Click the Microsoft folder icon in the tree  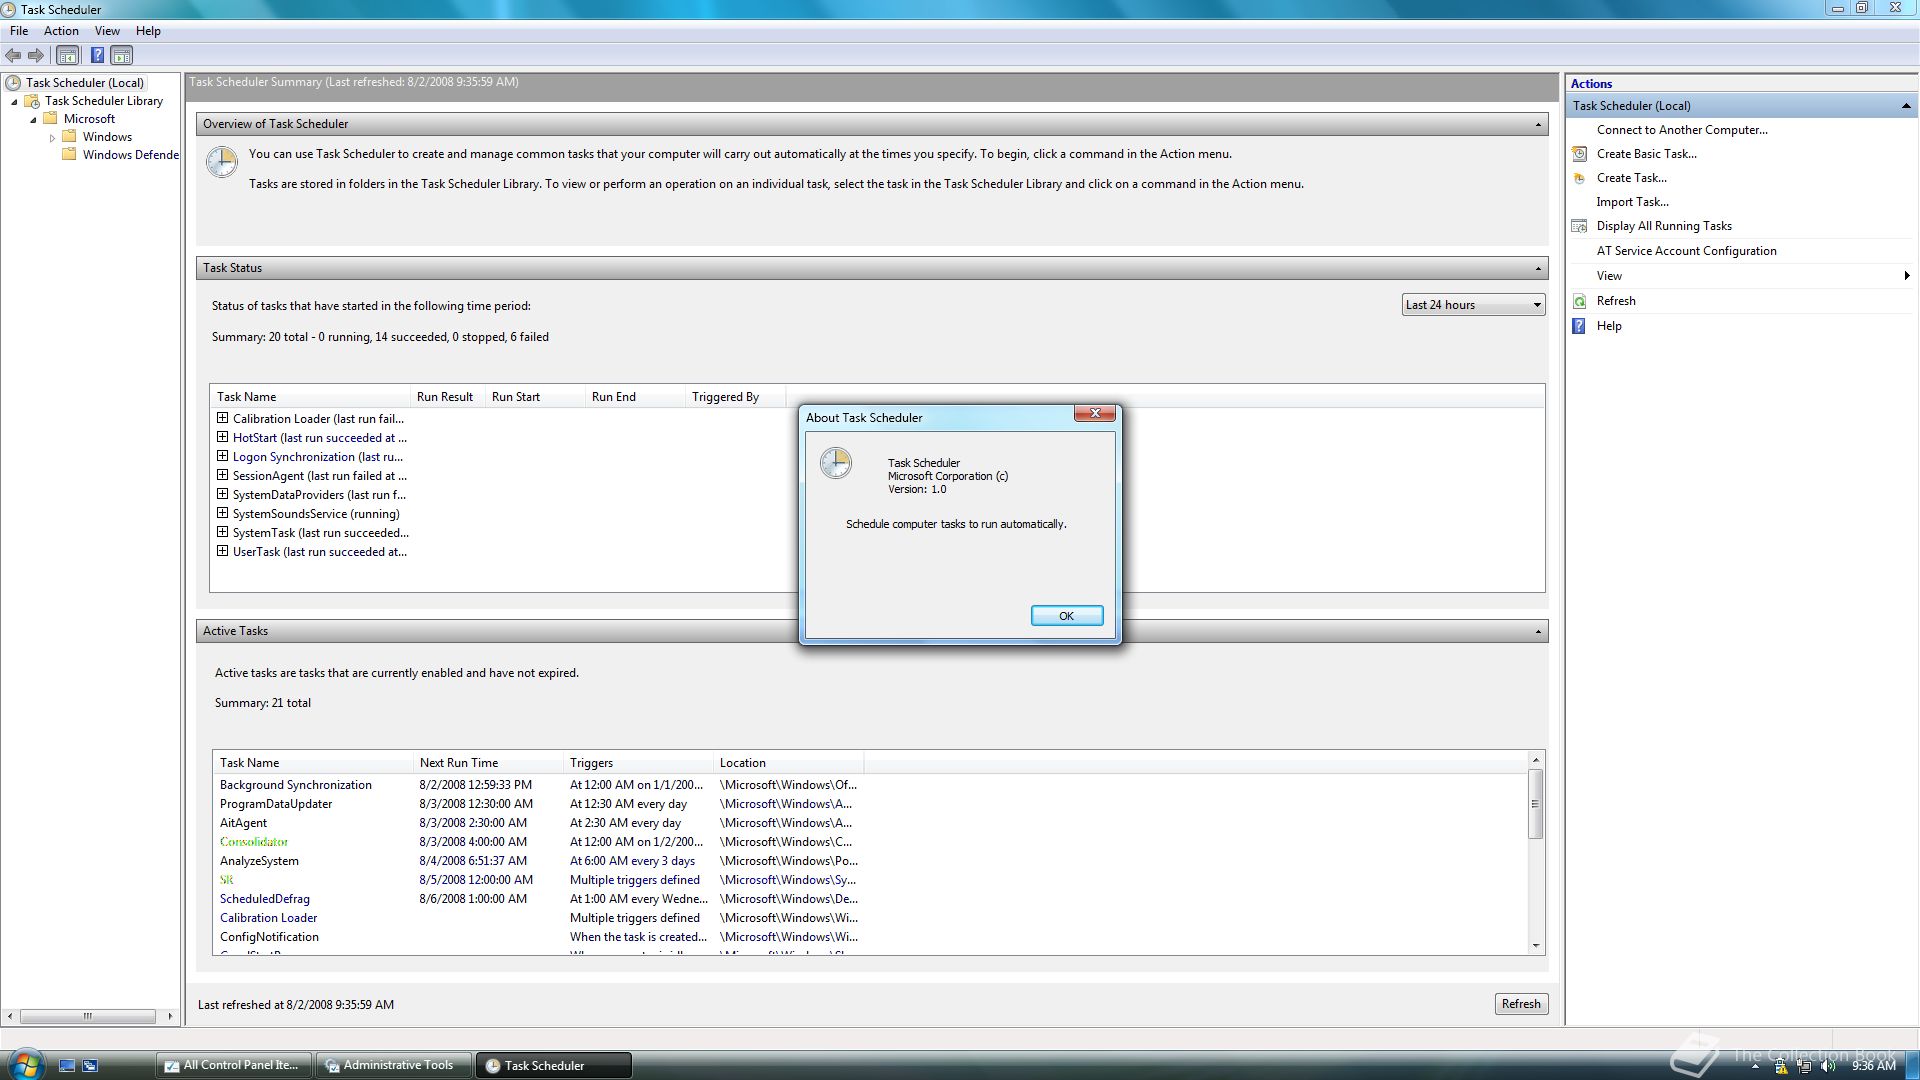[51, 119]
